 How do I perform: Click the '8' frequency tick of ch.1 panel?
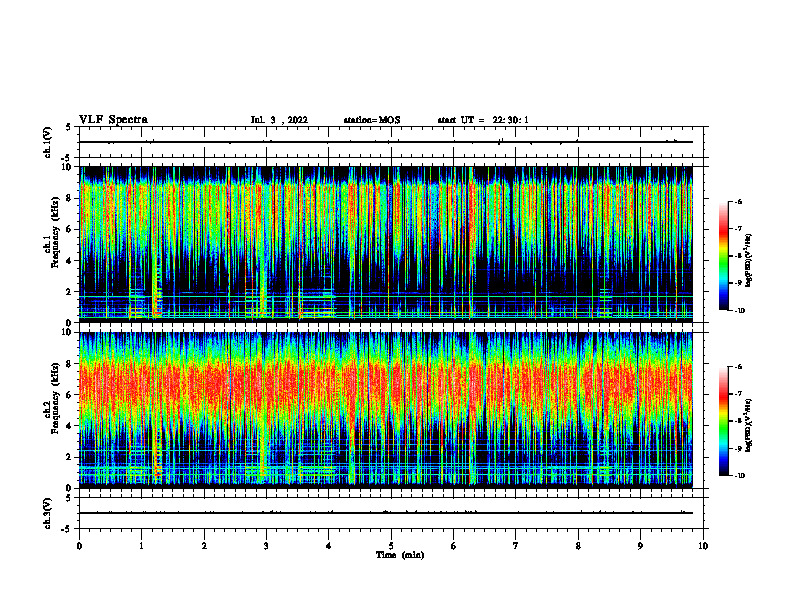(70, 198)
